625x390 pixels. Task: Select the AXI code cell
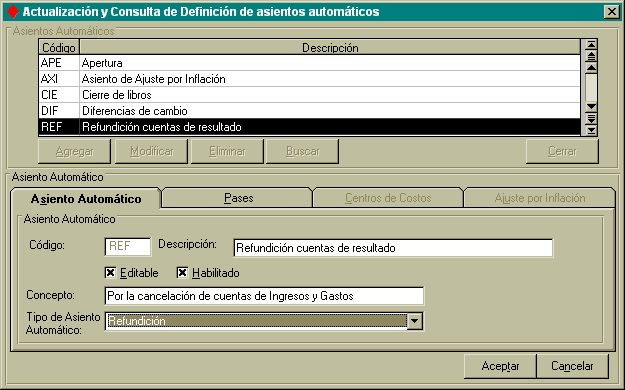(59, 79)
